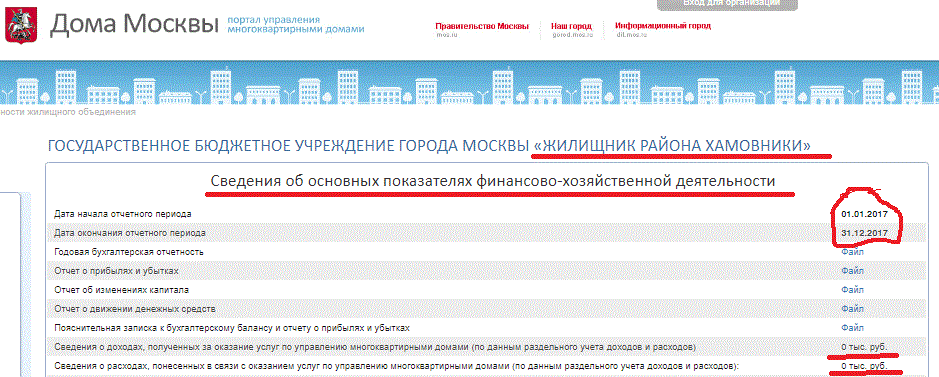Image resolution: width=939 pixels, height=377 pixels.
Task: Click the Отчет об изменениях капитала label
Action: pyautogui.click(x=122, y=290)
